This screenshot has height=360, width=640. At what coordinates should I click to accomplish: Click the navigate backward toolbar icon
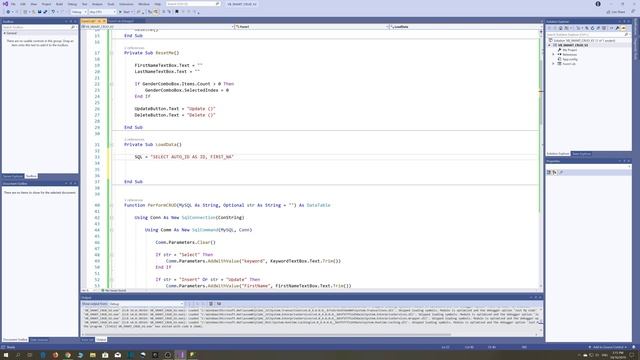pyautogui.click(x=8, y=12)
